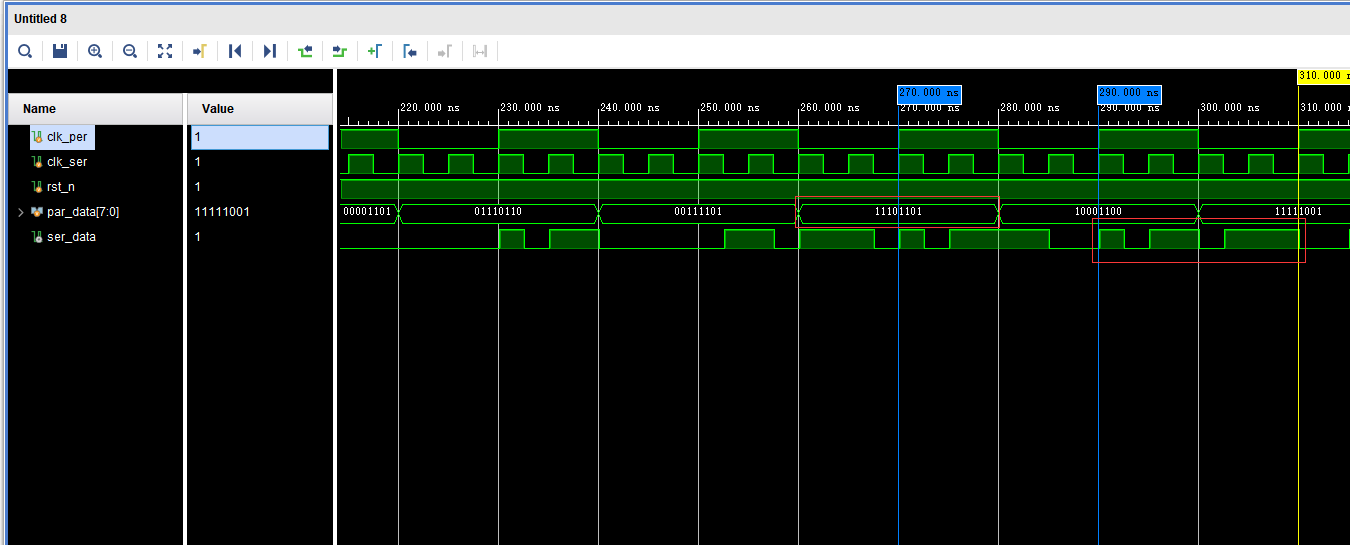Image resolution: width=1350 pixels, height=545 pixels.
Task: Go to the cursor position
Action: coord(199,51)
